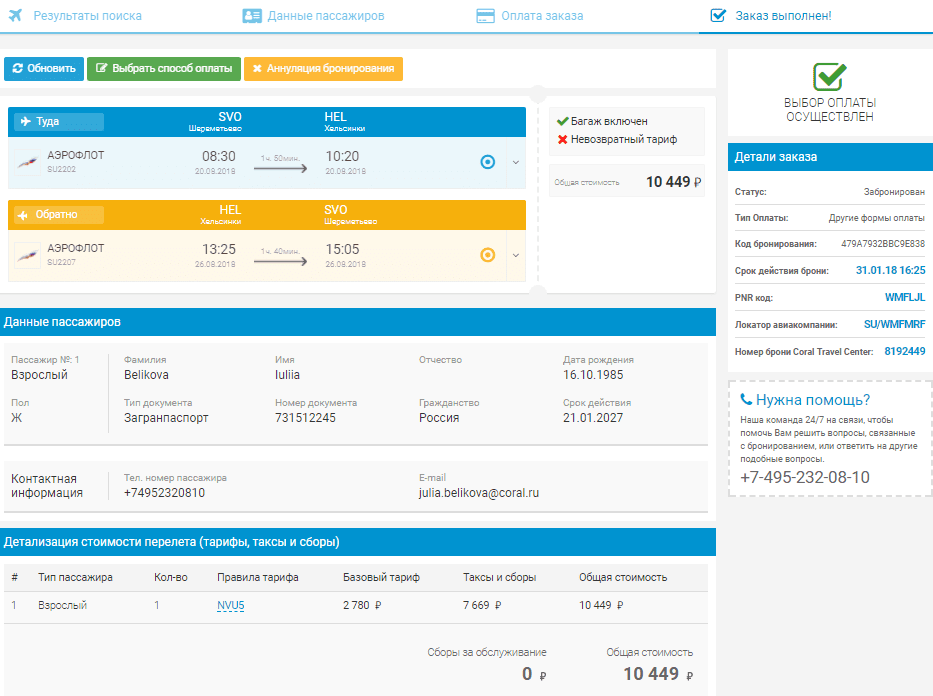The image size is (933, 696).
Task: Click the Aeroflot logo for flight SU2207
Action: 27,255
